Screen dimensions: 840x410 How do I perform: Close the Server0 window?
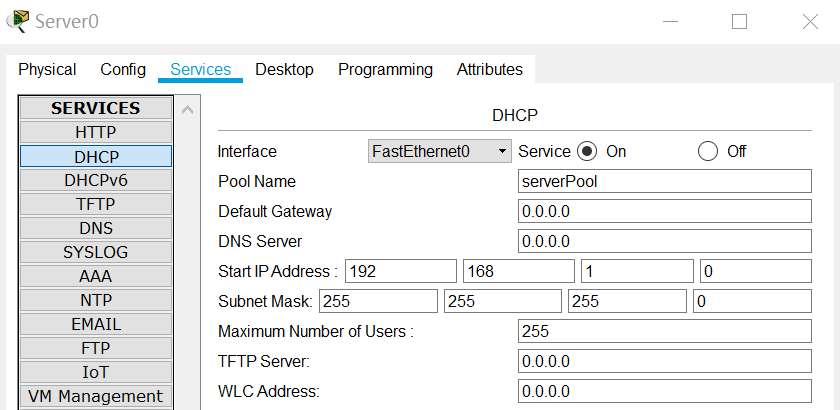[810, 21]
